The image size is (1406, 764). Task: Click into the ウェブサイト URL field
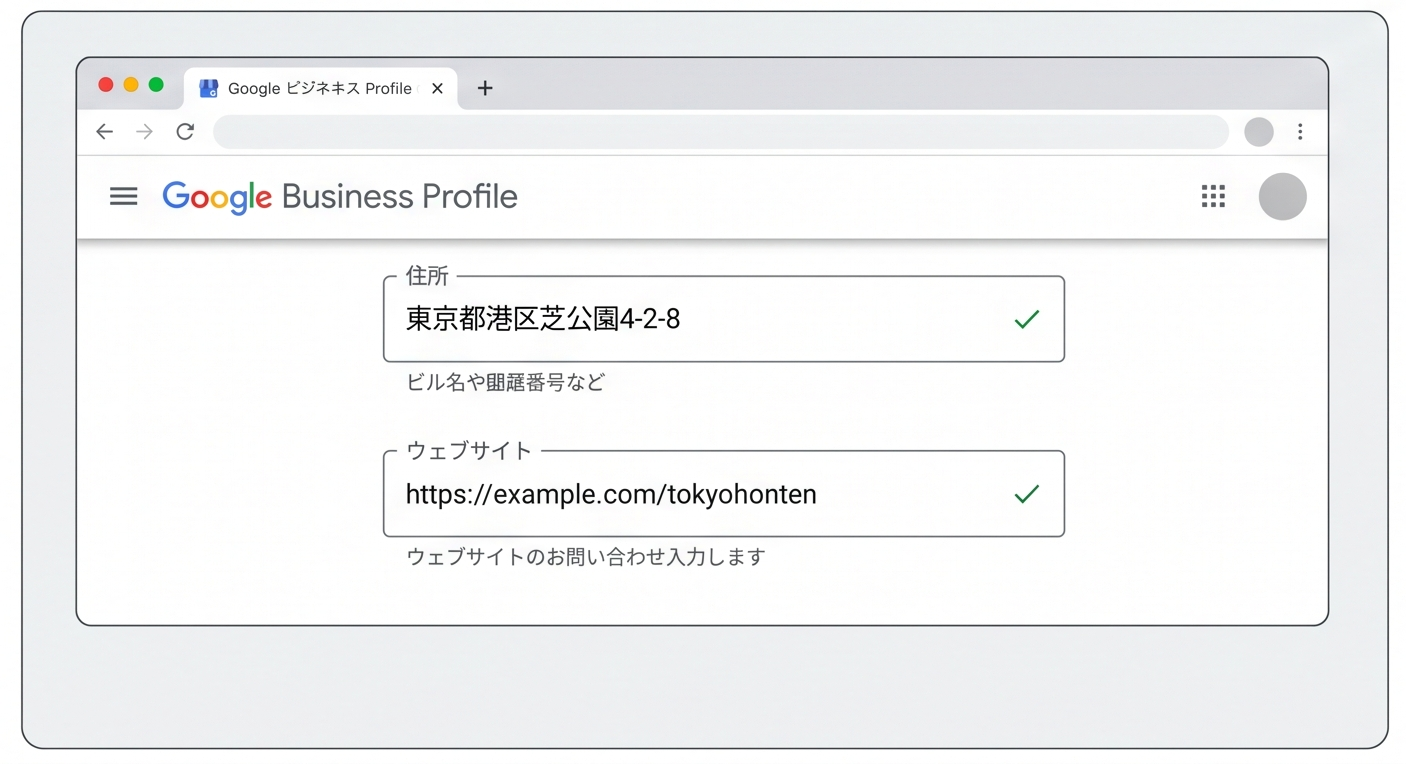click(724, 494)
